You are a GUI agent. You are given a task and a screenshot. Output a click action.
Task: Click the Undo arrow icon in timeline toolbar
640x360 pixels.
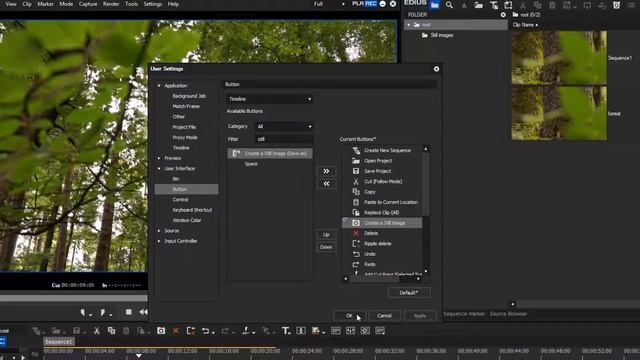pyautogui.click(x=206, y=331)
